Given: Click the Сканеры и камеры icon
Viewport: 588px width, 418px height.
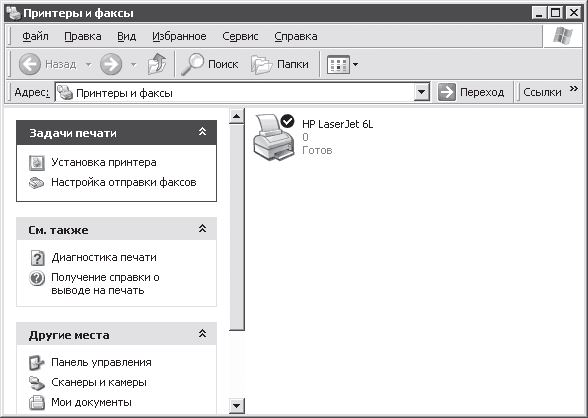Looking at the screenshot, I should click(37, 383).
